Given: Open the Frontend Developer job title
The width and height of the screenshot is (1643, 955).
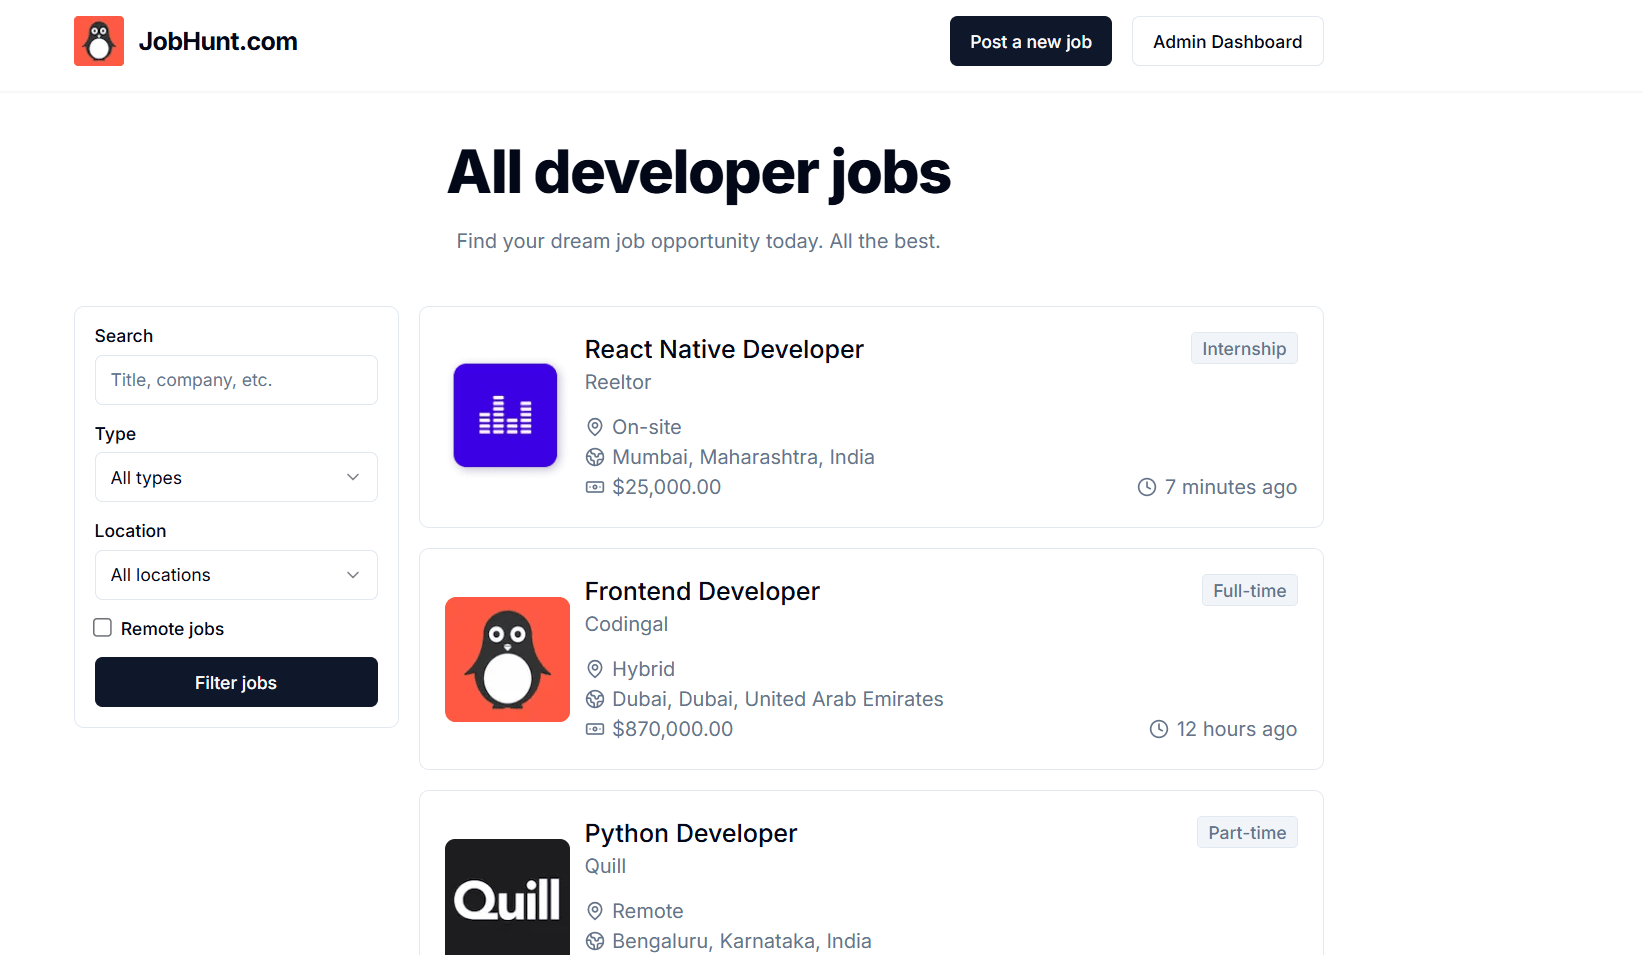Looking at the screenshot, I should click(702, 591).
